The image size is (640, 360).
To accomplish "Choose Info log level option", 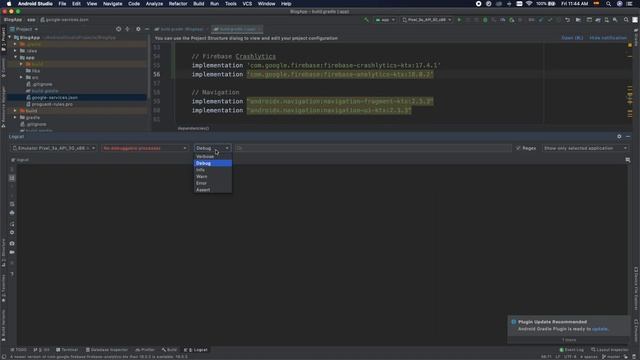I will click(x=213, y=170).
